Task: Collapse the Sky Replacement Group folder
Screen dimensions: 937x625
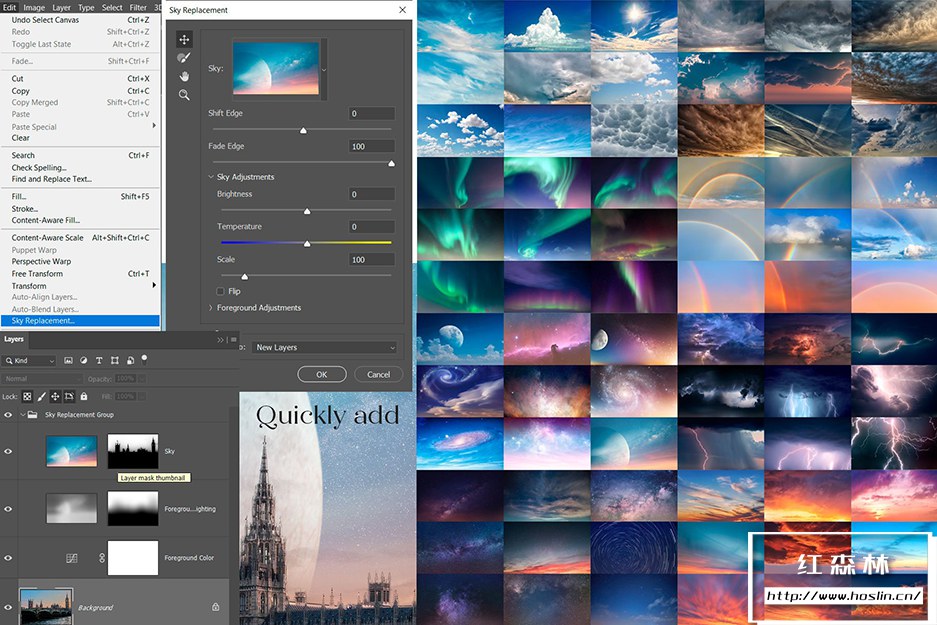Action: [21, 414]
